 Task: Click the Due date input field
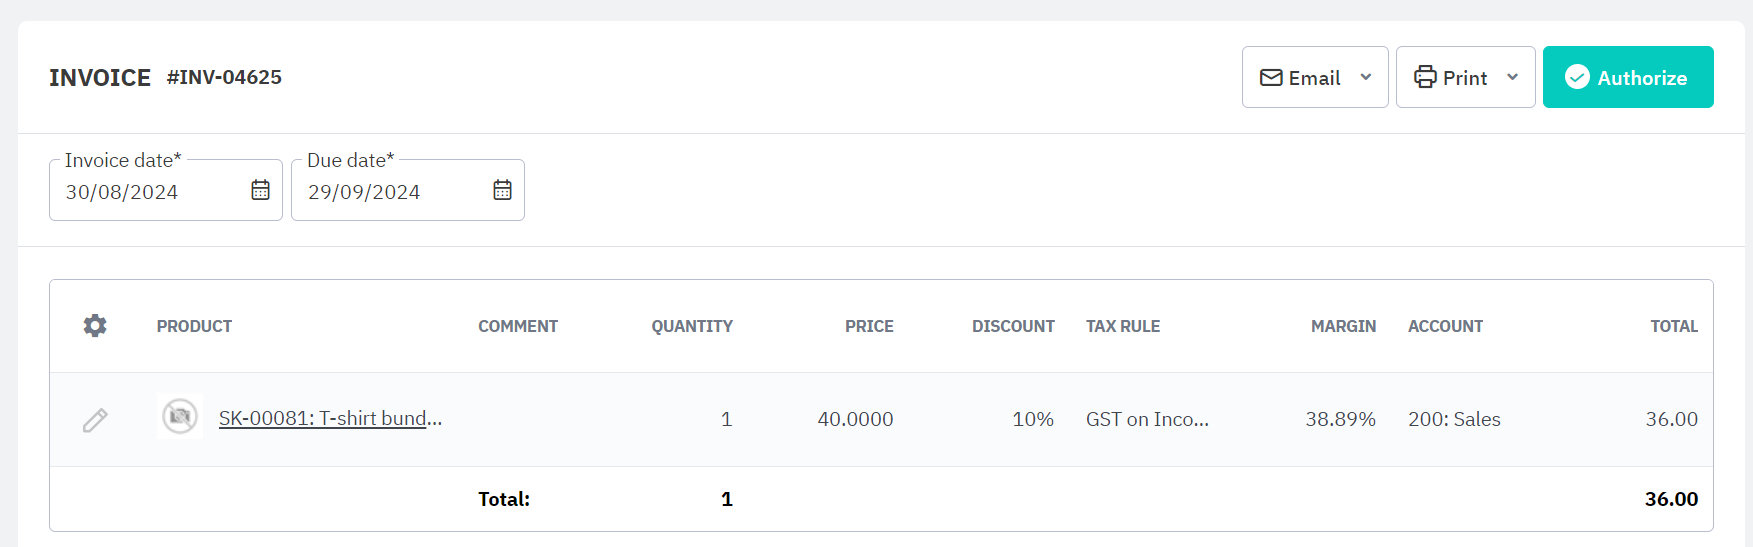point(392,192)
